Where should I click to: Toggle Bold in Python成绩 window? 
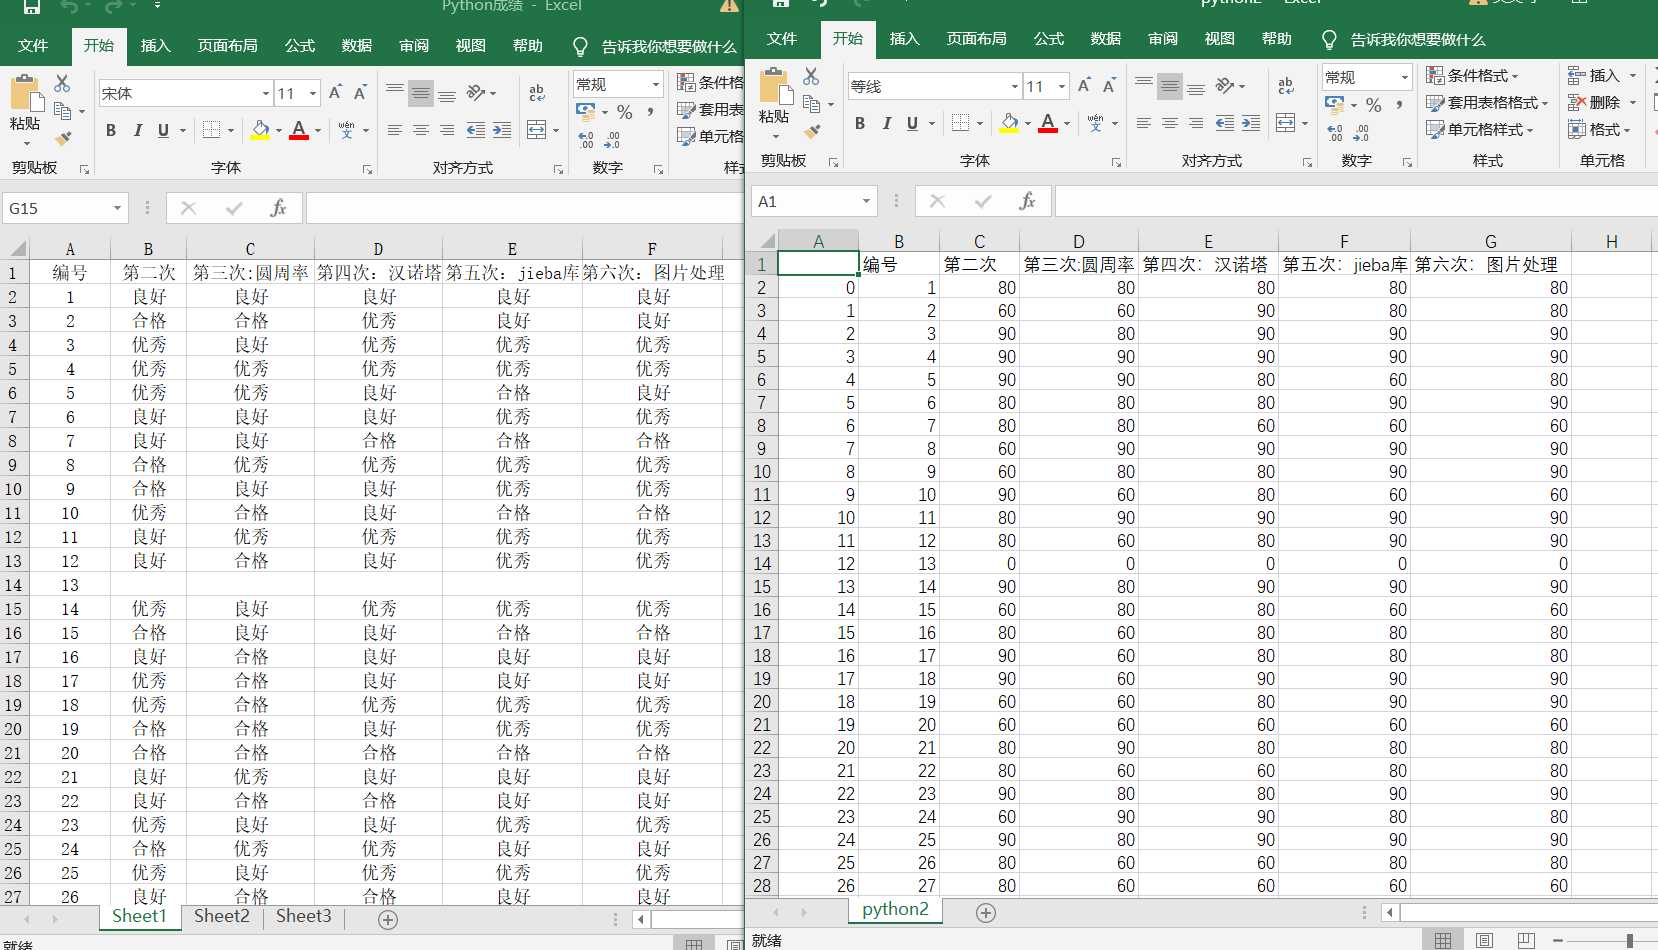pyautogui.click(x=111, y=130)
